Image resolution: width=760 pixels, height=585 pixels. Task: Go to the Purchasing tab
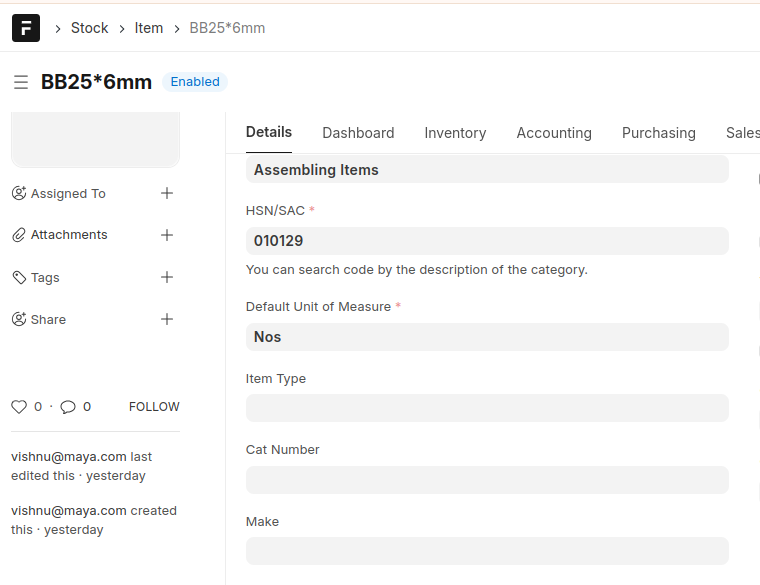[658, 133]
